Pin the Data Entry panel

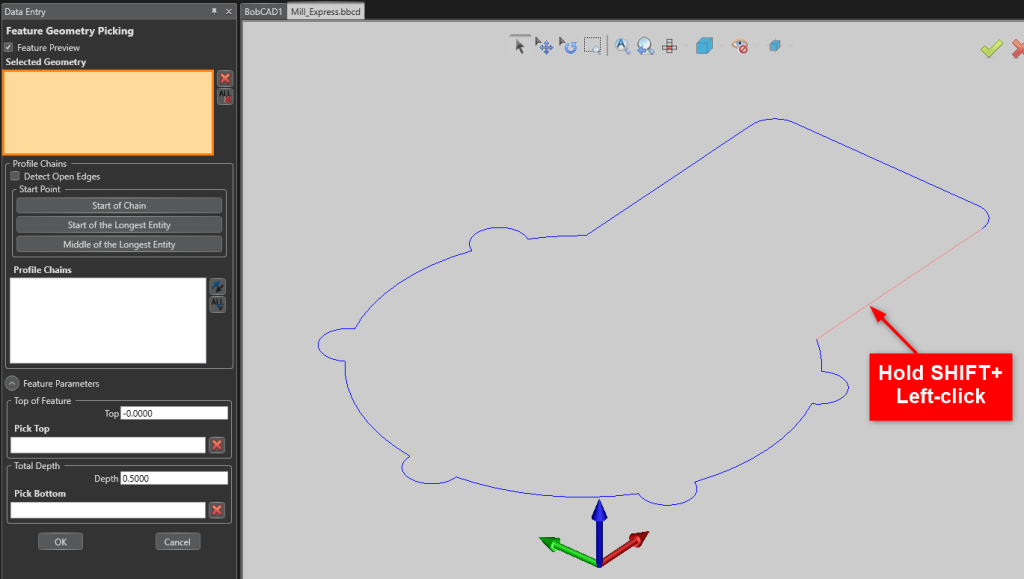pos(213,11)
